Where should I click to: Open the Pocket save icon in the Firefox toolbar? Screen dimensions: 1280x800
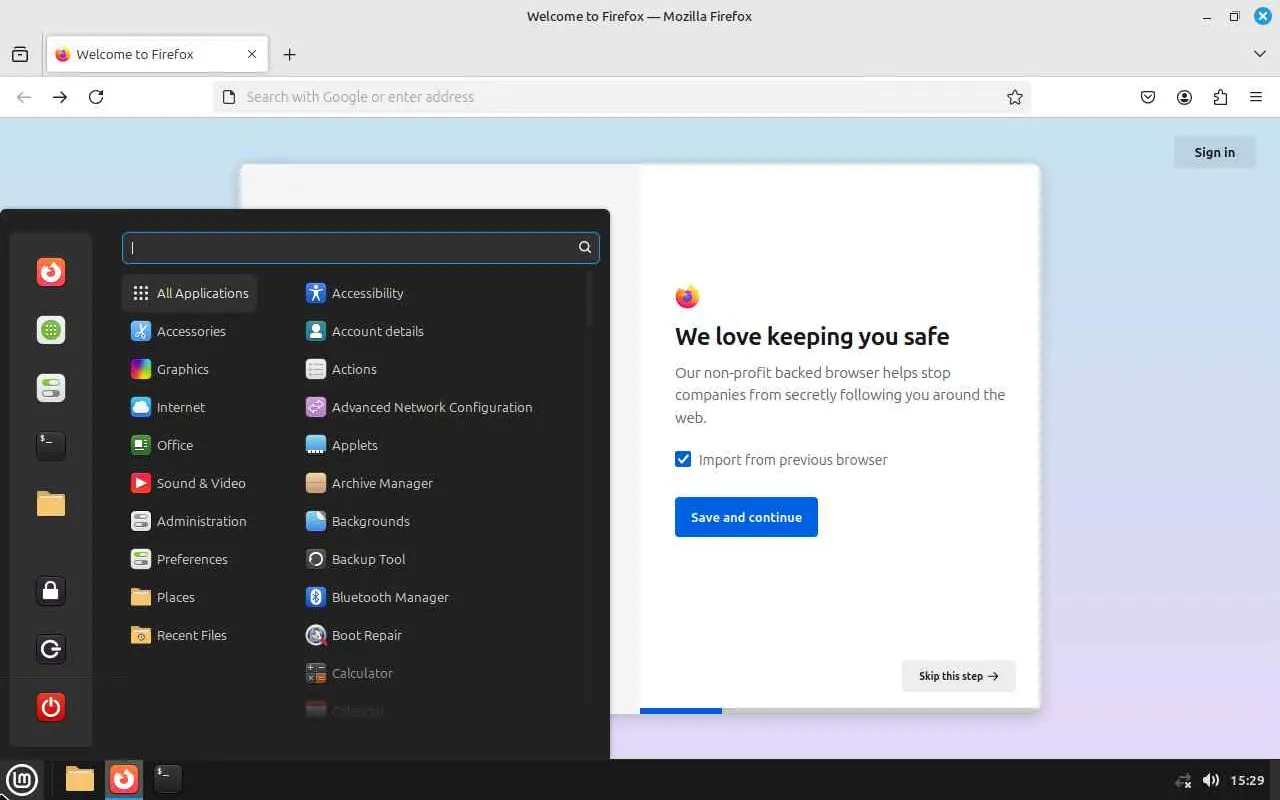(x=1148, y=97)
